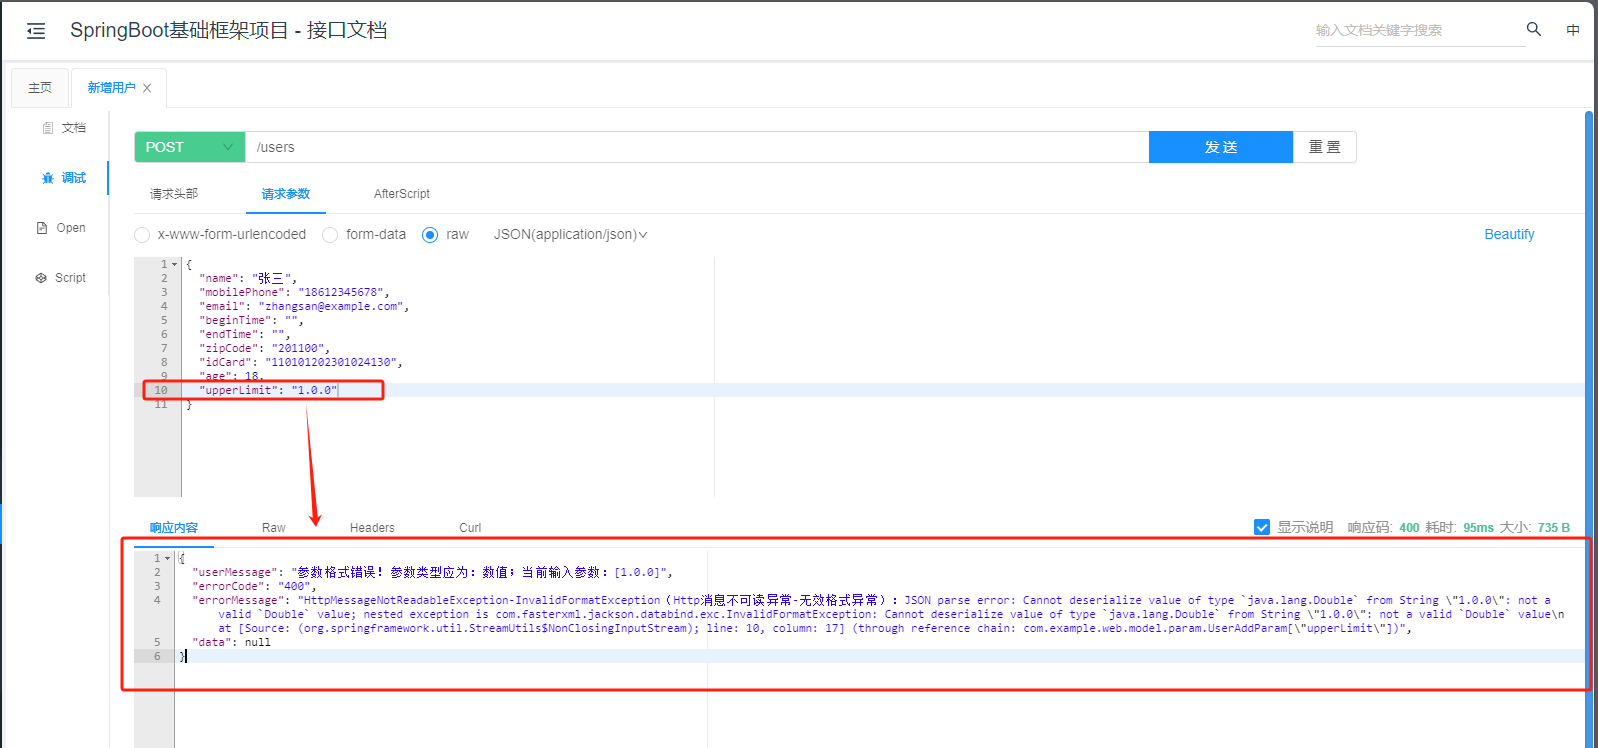Collapse the sidebar menu icon
The height and width of the screenshot is (748, 1598).
point(36,31)
